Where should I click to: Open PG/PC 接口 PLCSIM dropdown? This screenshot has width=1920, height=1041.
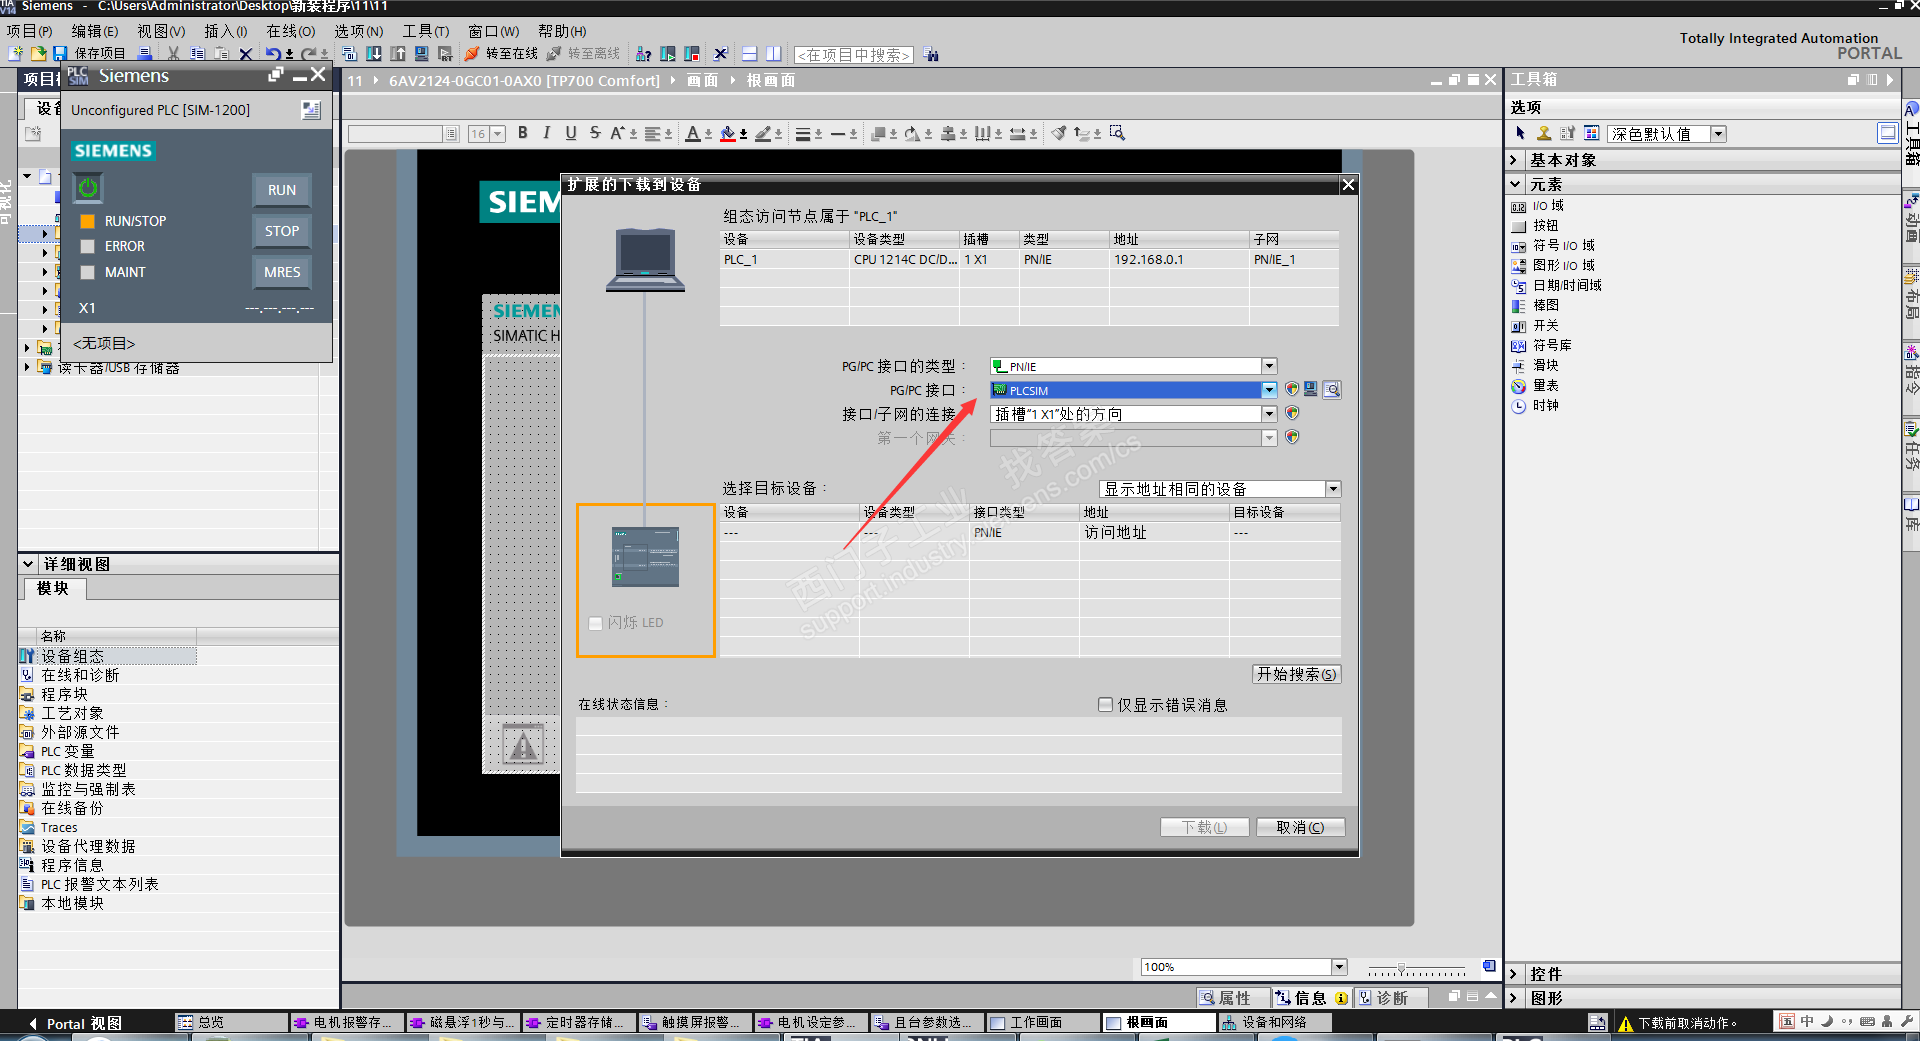tap(1269, 390)
